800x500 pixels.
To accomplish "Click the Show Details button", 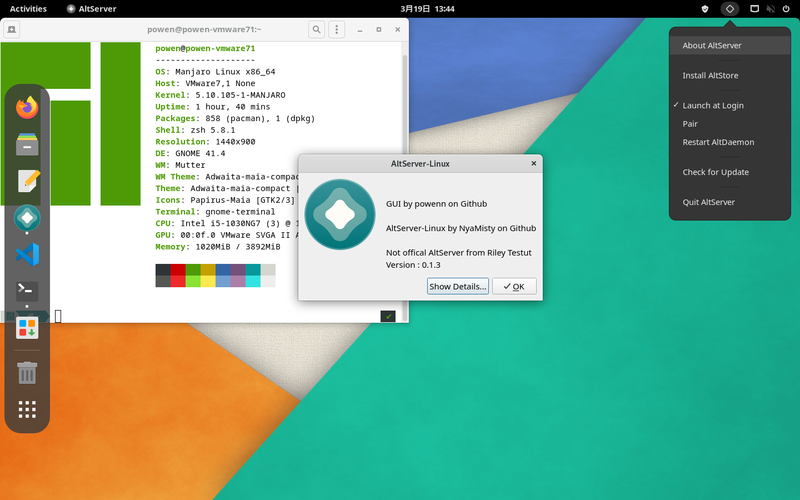I will pos(458,286).
